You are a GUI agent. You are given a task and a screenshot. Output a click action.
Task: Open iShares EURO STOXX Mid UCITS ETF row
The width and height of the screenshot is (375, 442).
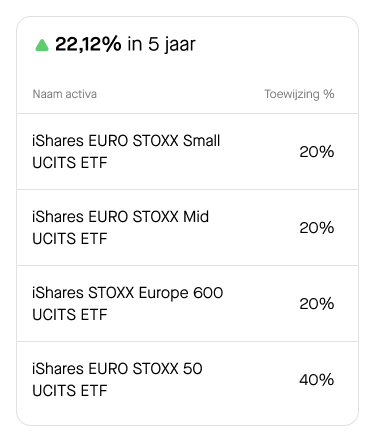coord(188,228)
